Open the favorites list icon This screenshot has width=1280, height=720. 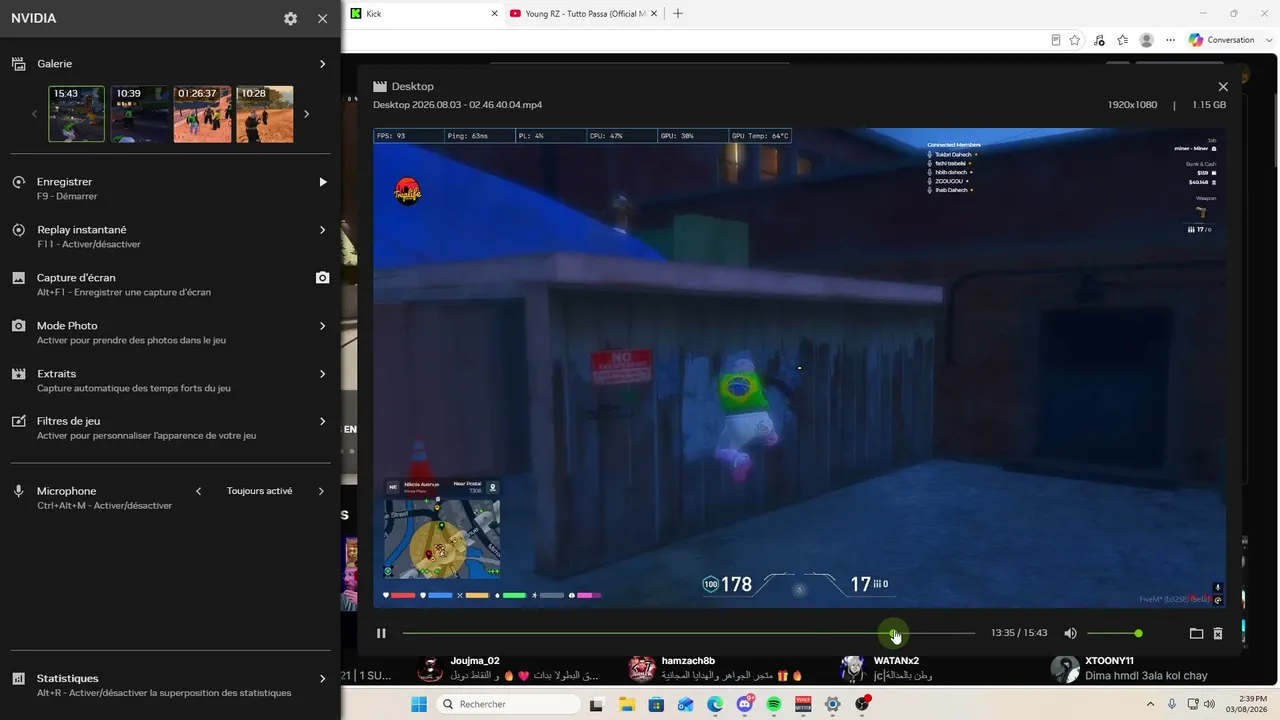(1122, 40)
